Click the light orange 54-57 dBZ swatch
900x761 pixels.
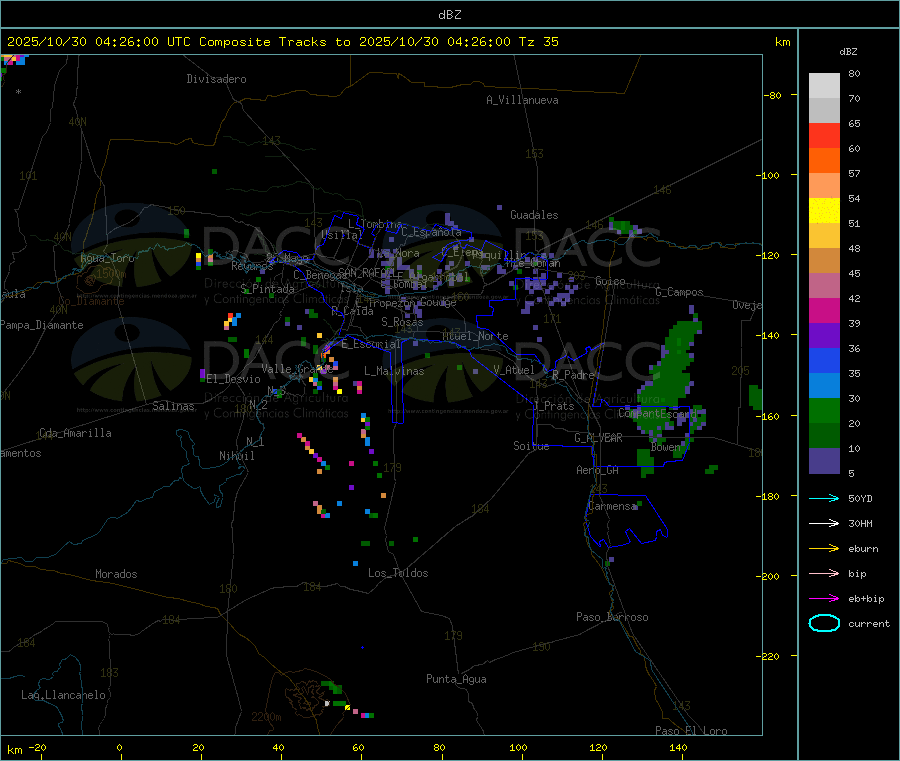[x=824, y=186]
